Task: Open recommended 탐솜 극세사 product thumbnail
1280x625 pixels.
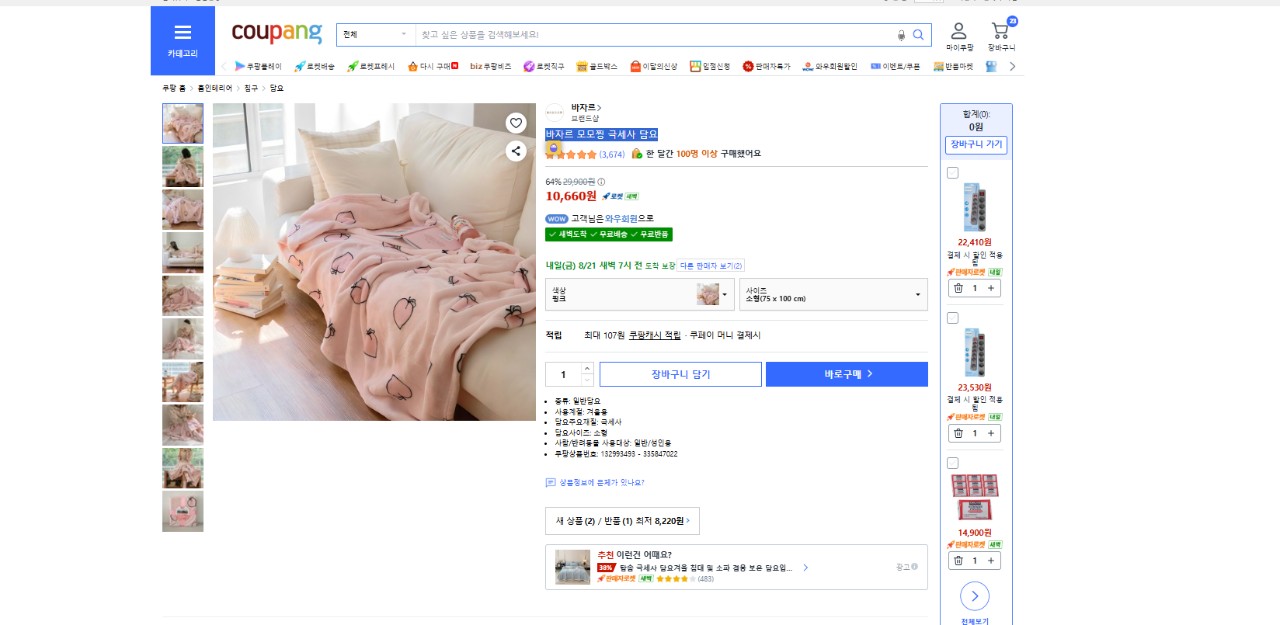Action: (x=573, y=567)
